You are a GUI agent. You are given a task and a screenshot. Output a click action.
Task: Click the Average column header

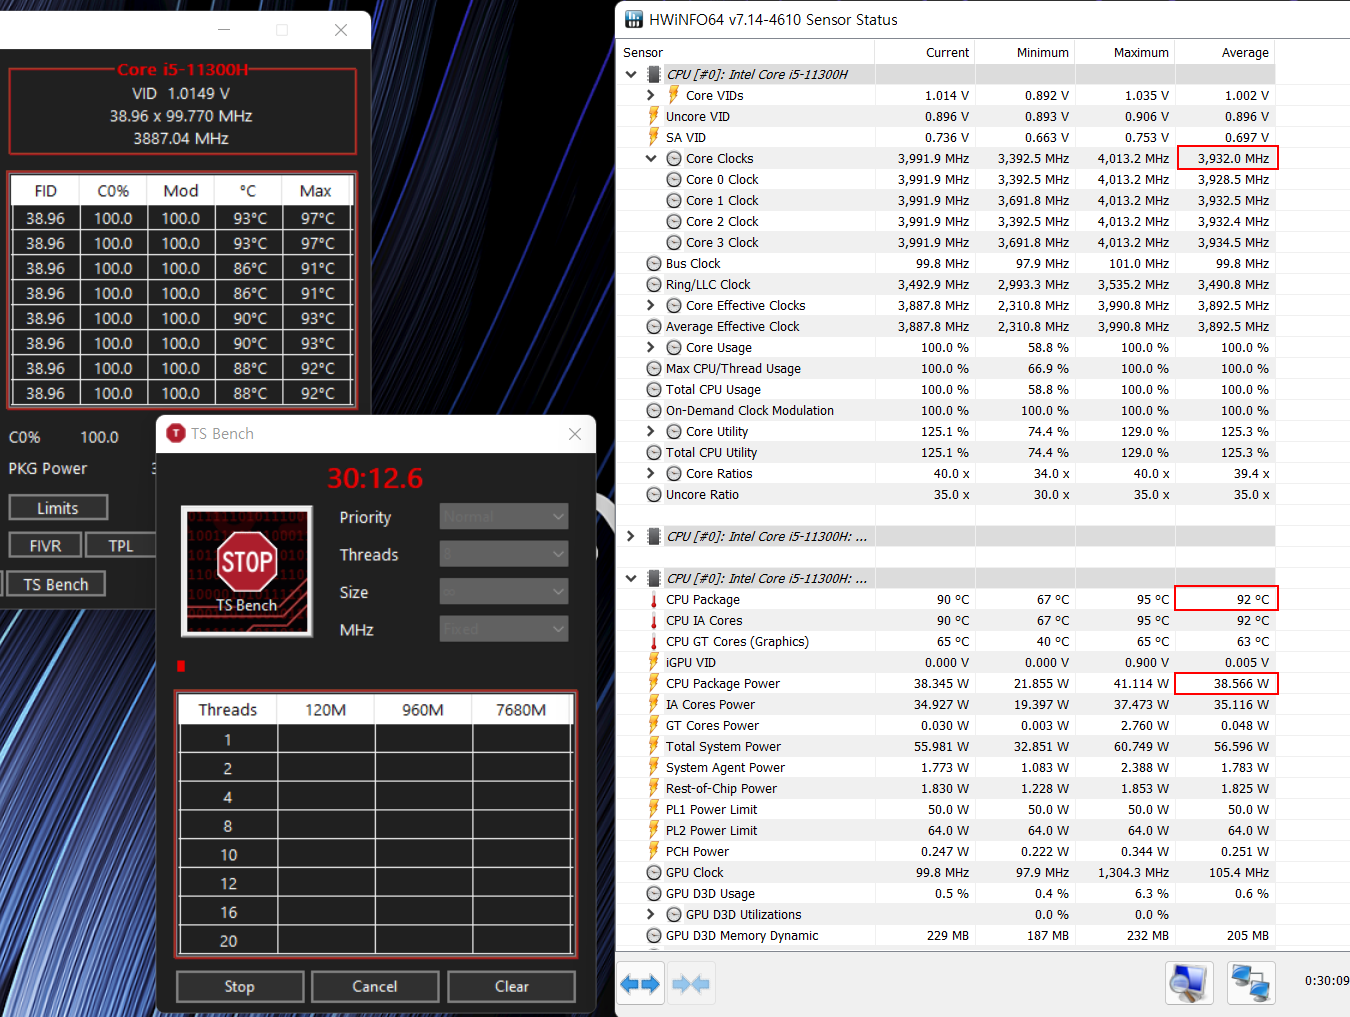point(1225,53)
